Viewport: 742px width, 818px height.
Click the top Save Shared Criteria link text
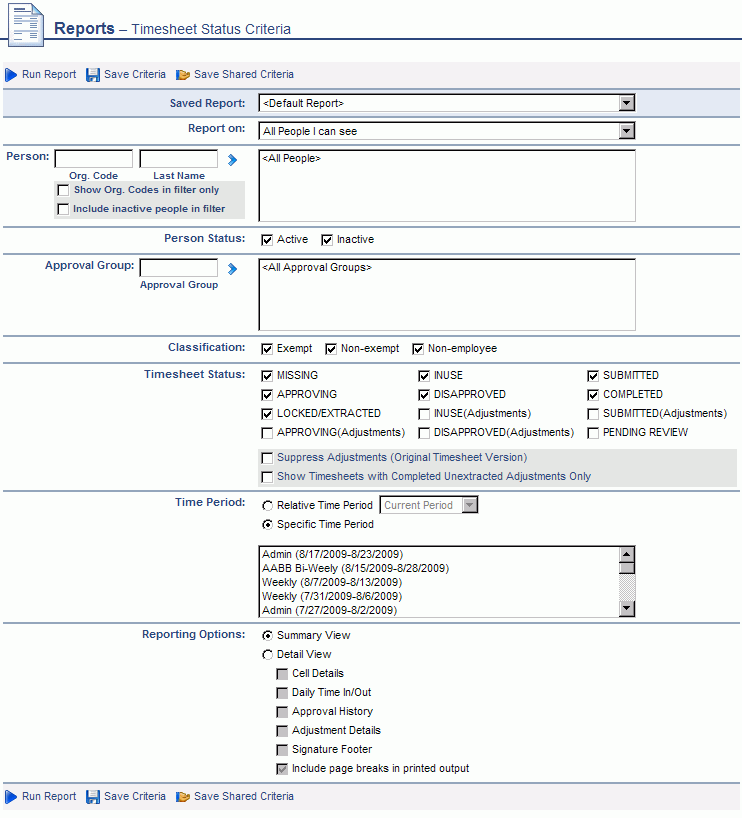[244, 75]
